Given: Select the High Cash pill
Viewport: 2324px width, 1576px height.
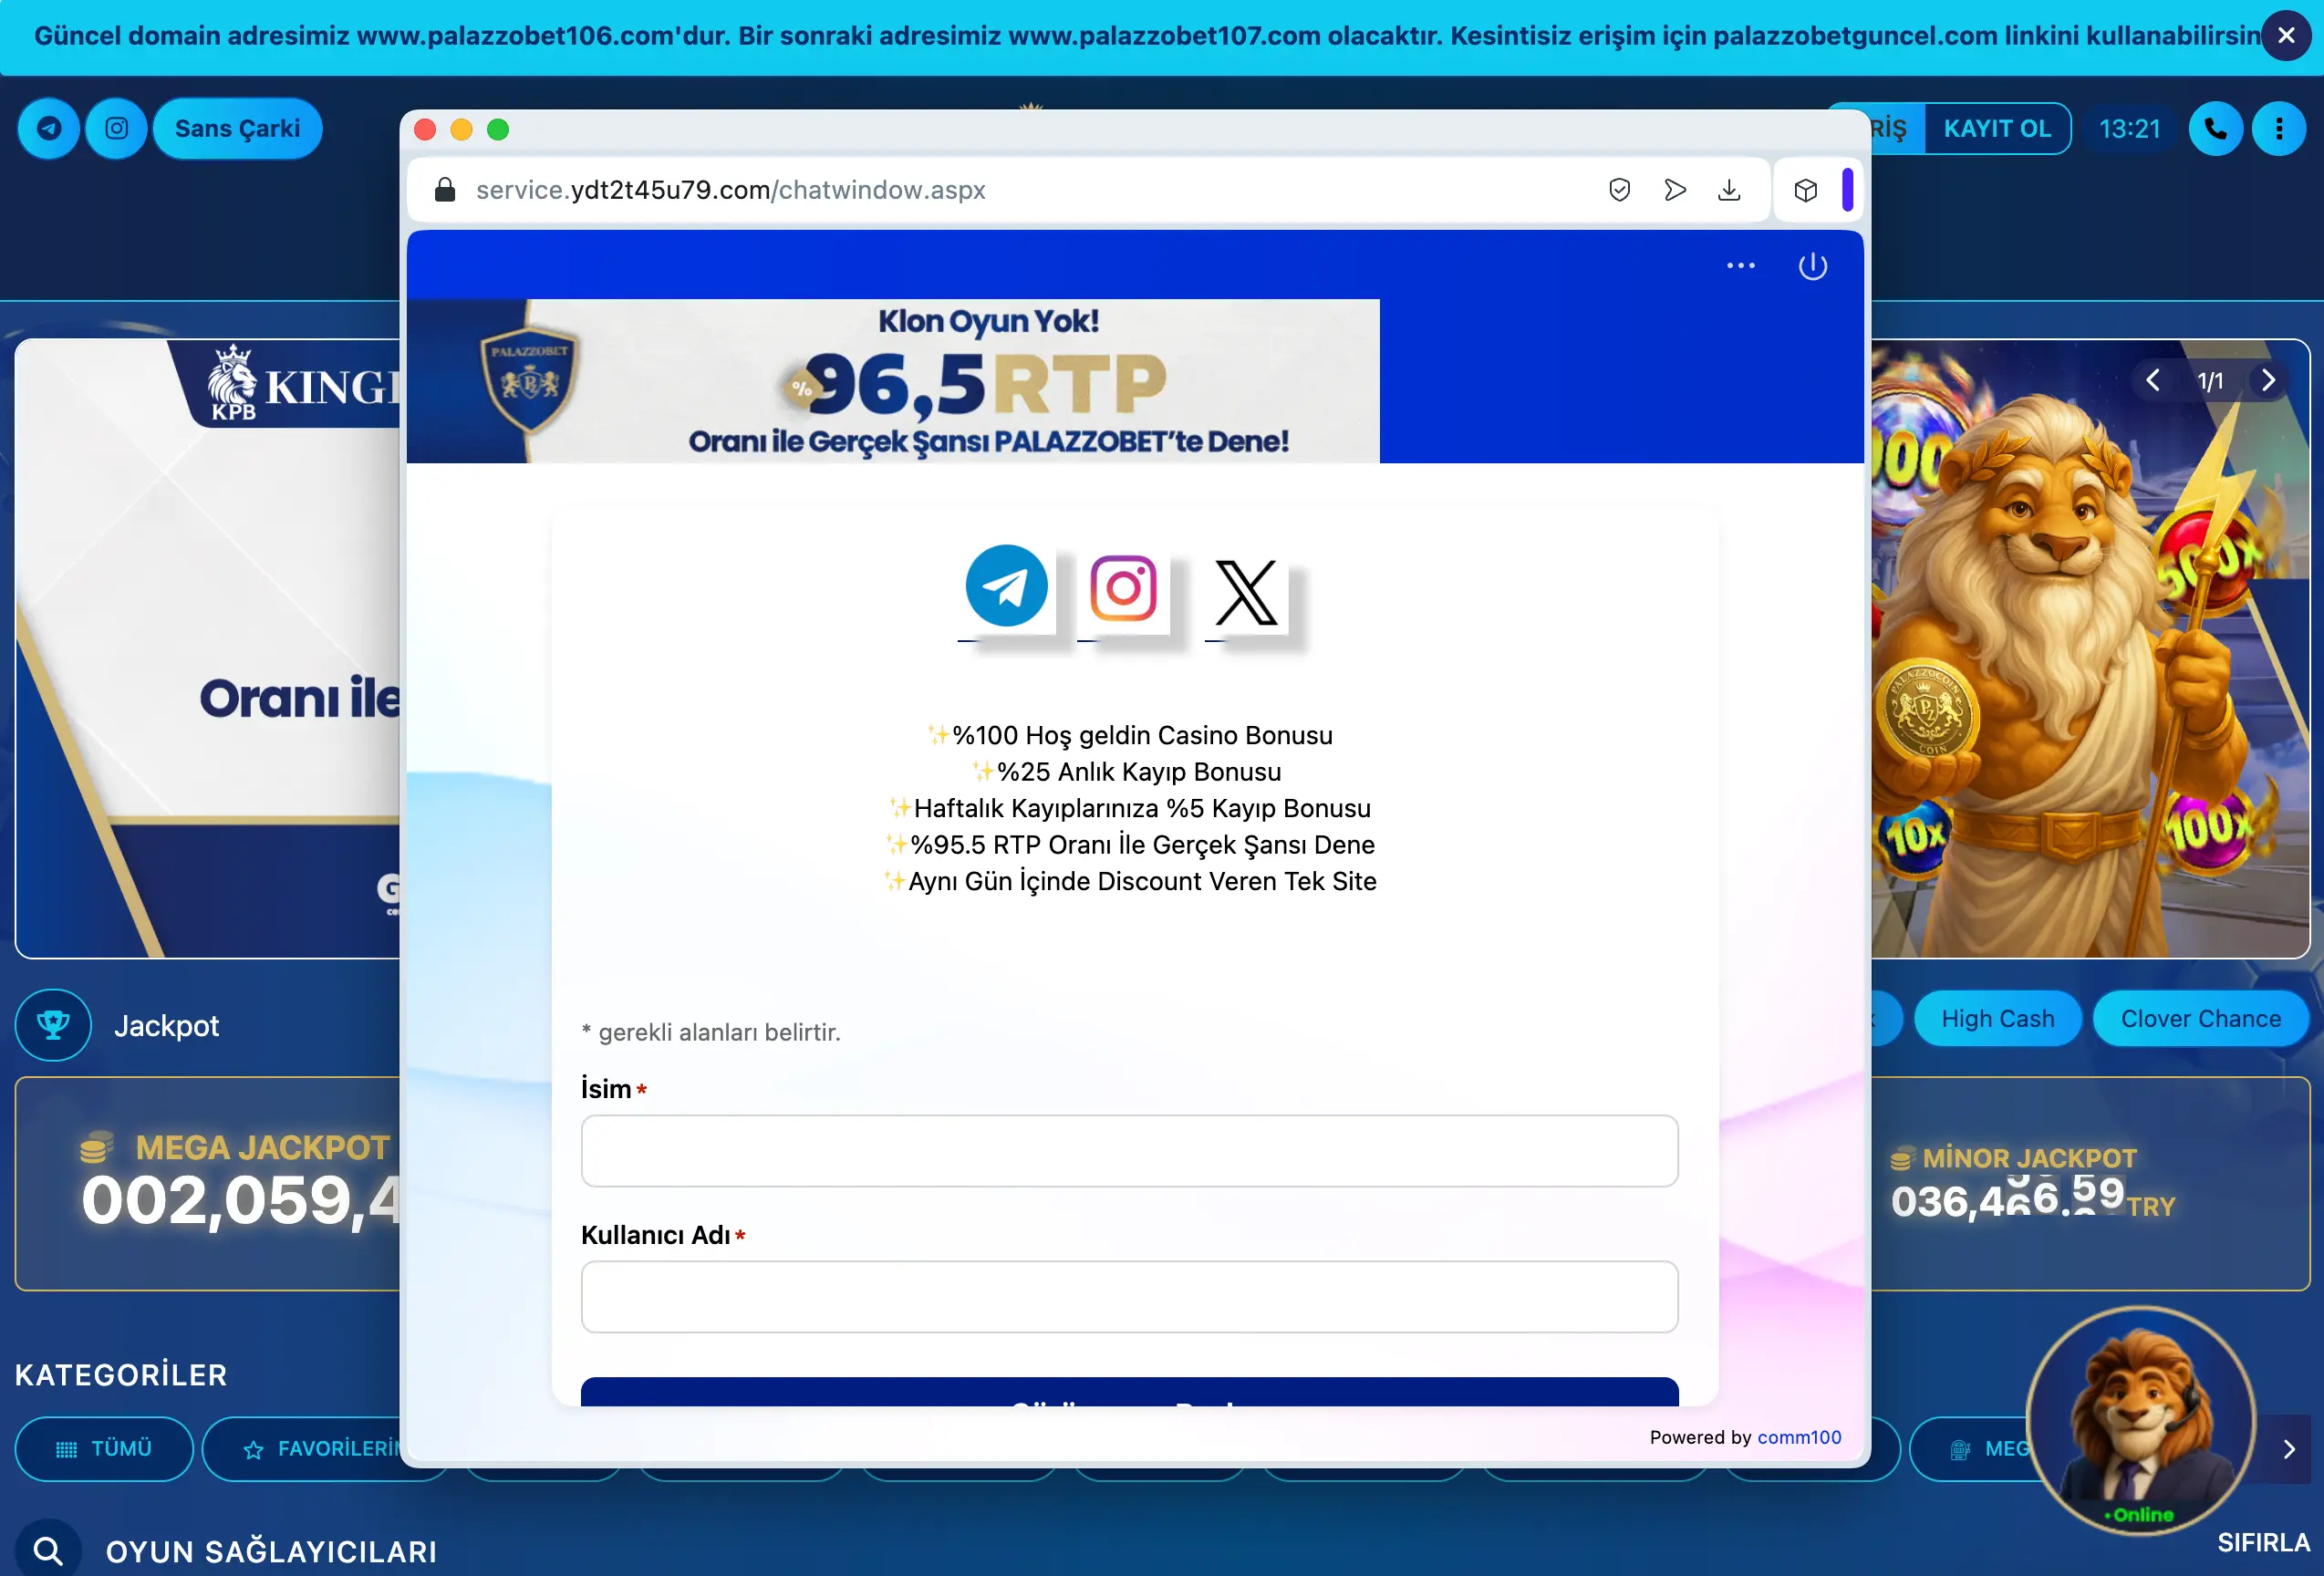Looking at the screenshot, I should click(1997, 1019).
